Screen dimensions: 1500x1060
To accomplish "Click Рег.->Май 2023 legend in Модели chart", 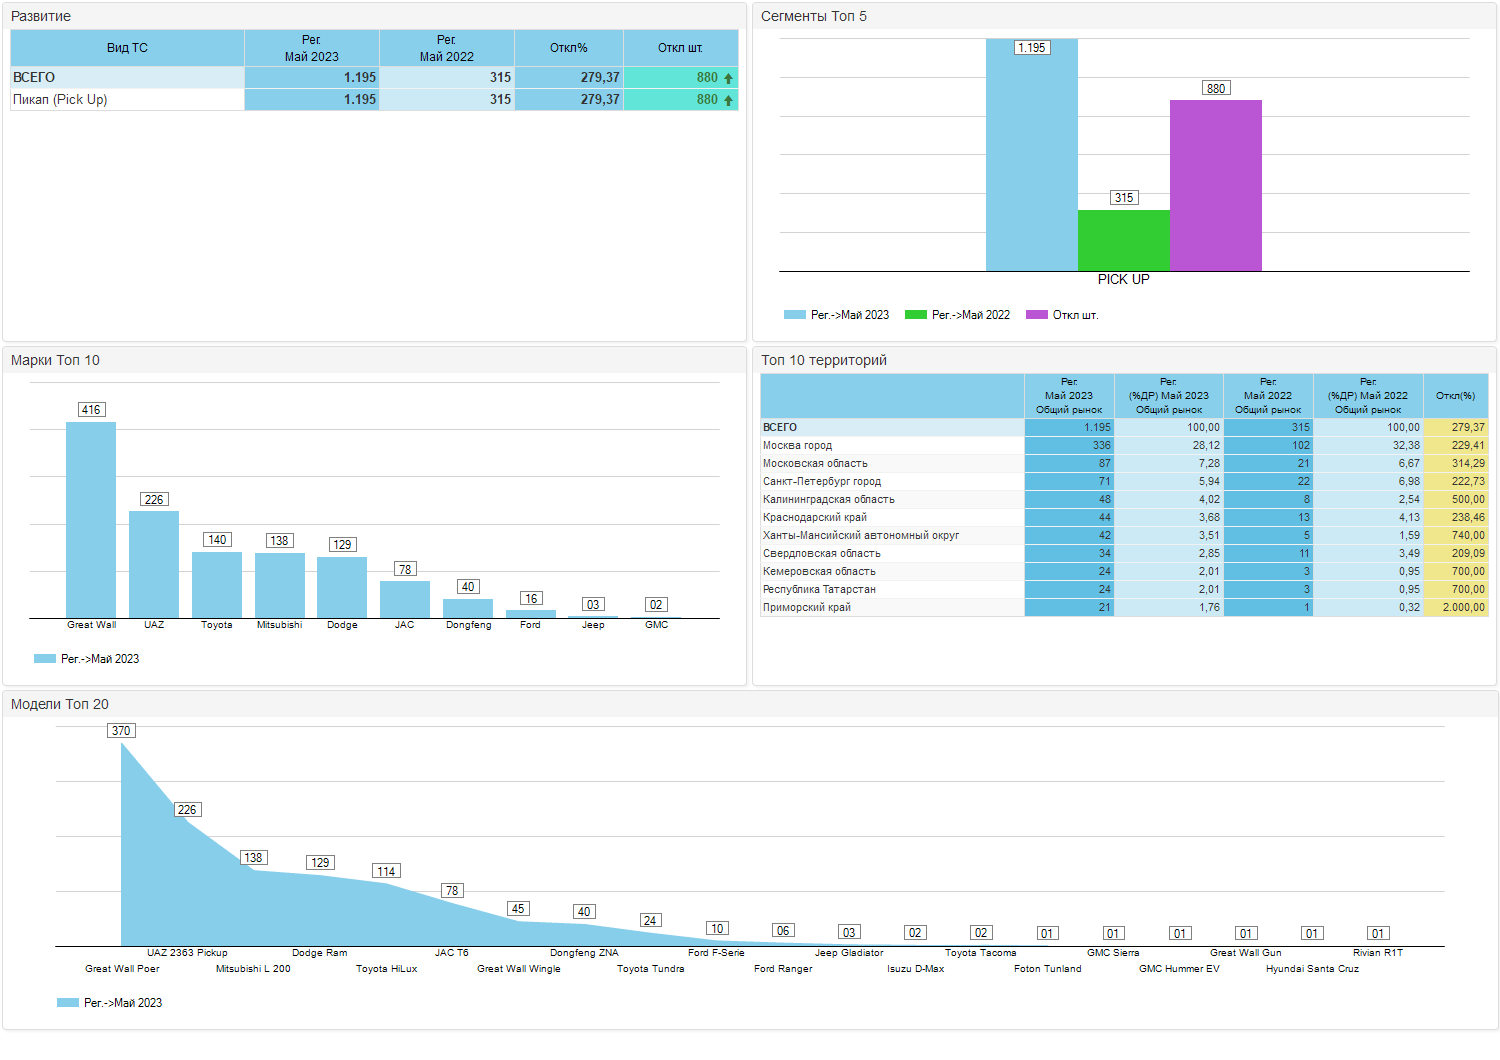I will [x=110, y=1003].
